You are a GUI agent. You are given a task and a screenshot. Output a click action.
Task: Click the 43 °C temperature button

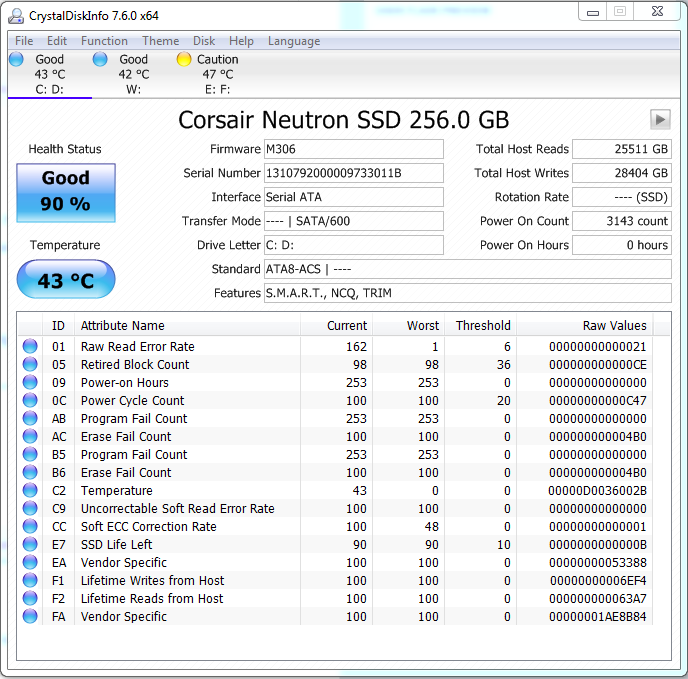pyautogui.click(x=66, y=281)
